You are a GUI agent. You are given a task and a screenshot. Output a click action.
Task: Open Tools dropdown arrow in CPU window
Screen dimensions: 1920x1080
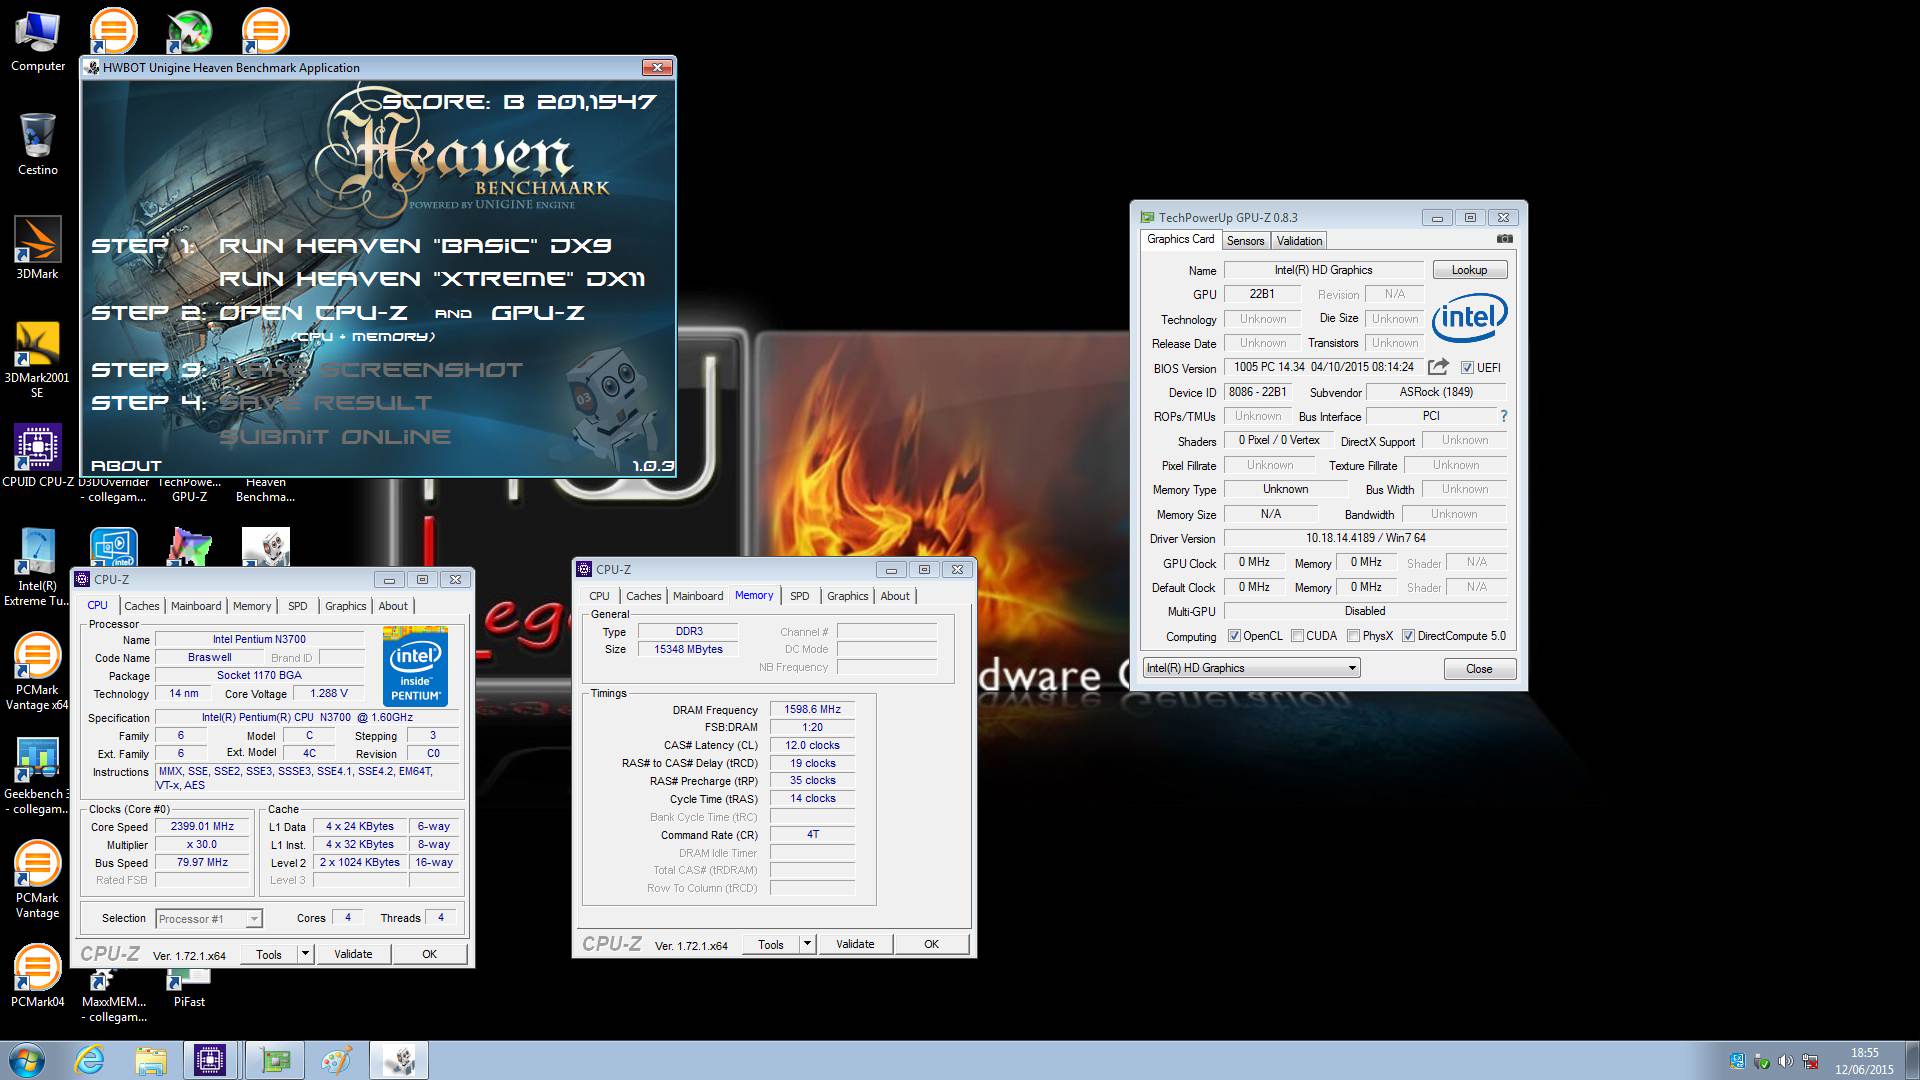[x=305, y=954]
